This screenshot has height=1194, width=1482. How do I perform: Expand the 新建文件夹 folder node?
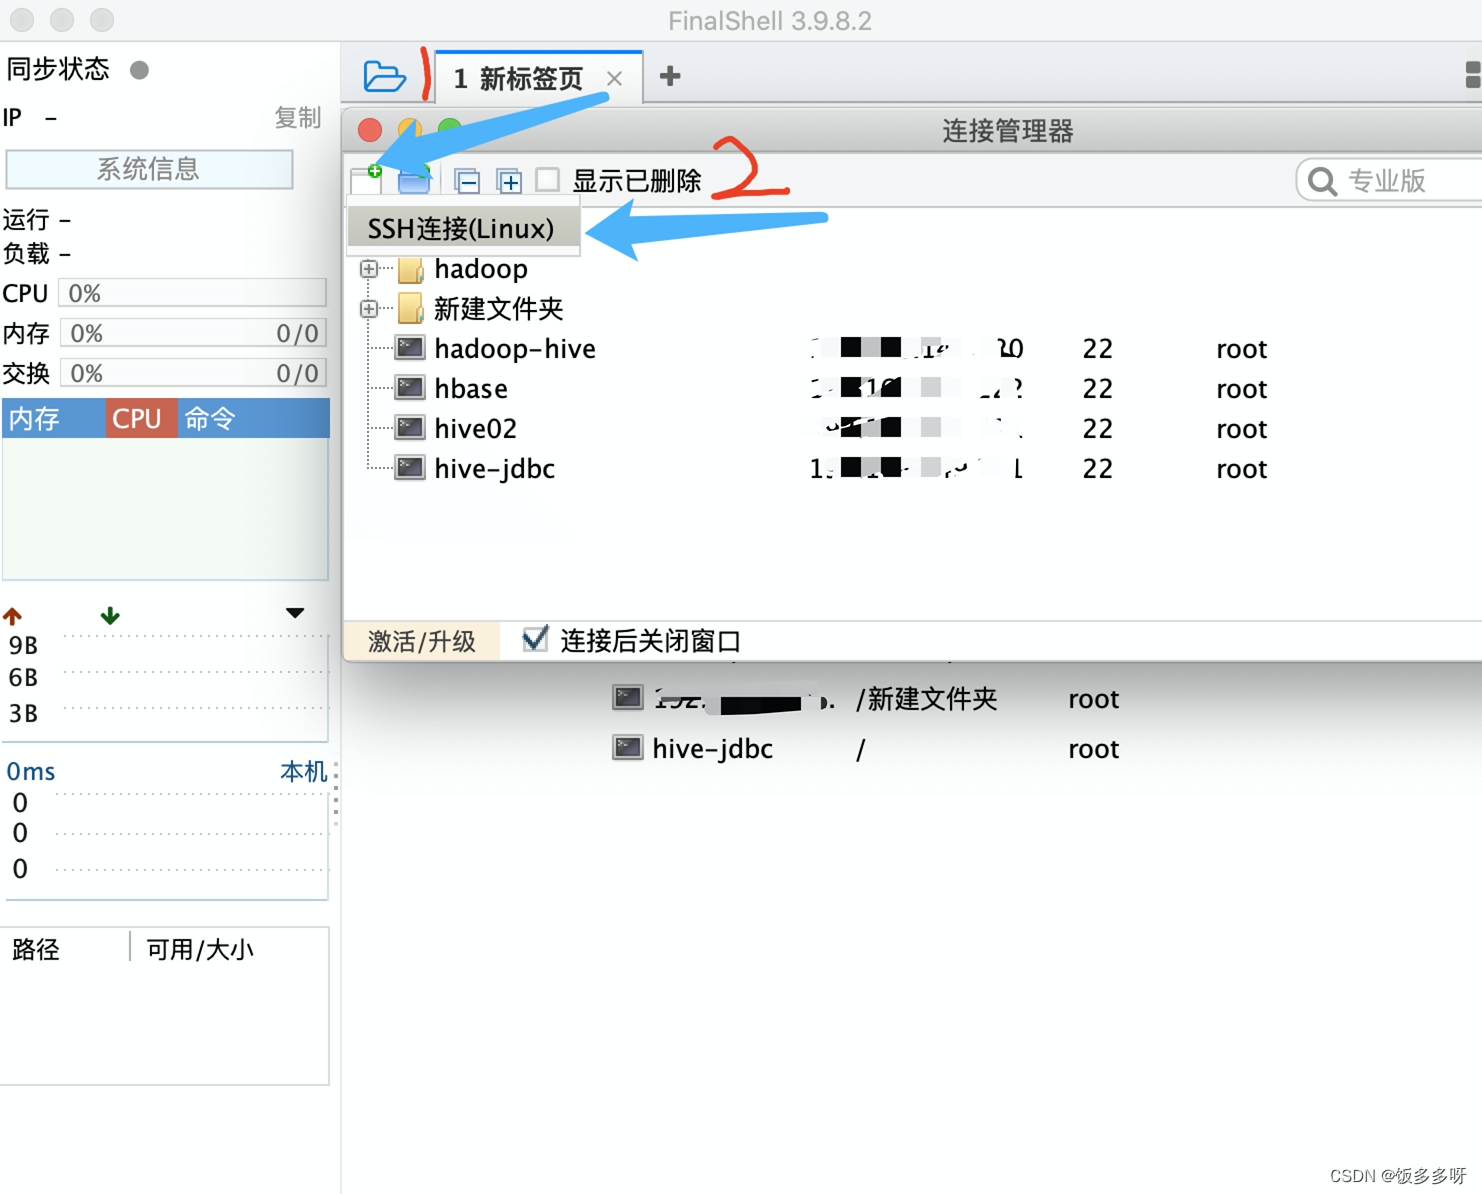(x=369, y=309)
